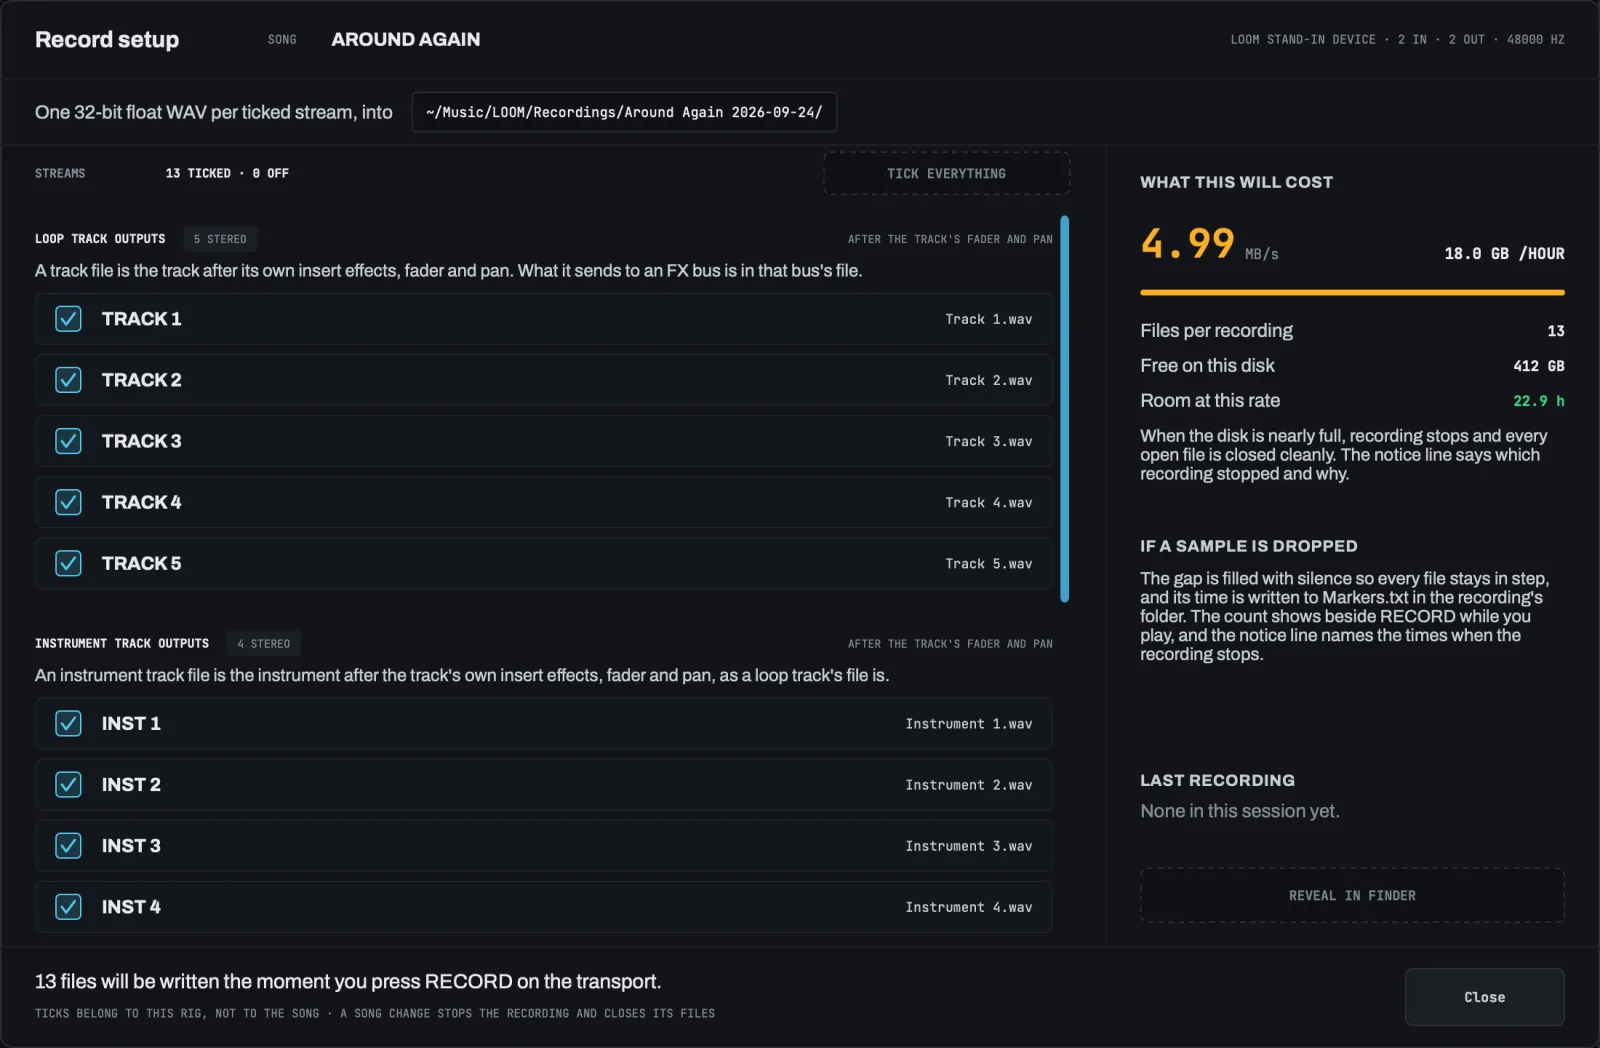Click the 'Files per recording' row
The height and width of the screenshot is (1048, 1600).
pos(1352,330)
